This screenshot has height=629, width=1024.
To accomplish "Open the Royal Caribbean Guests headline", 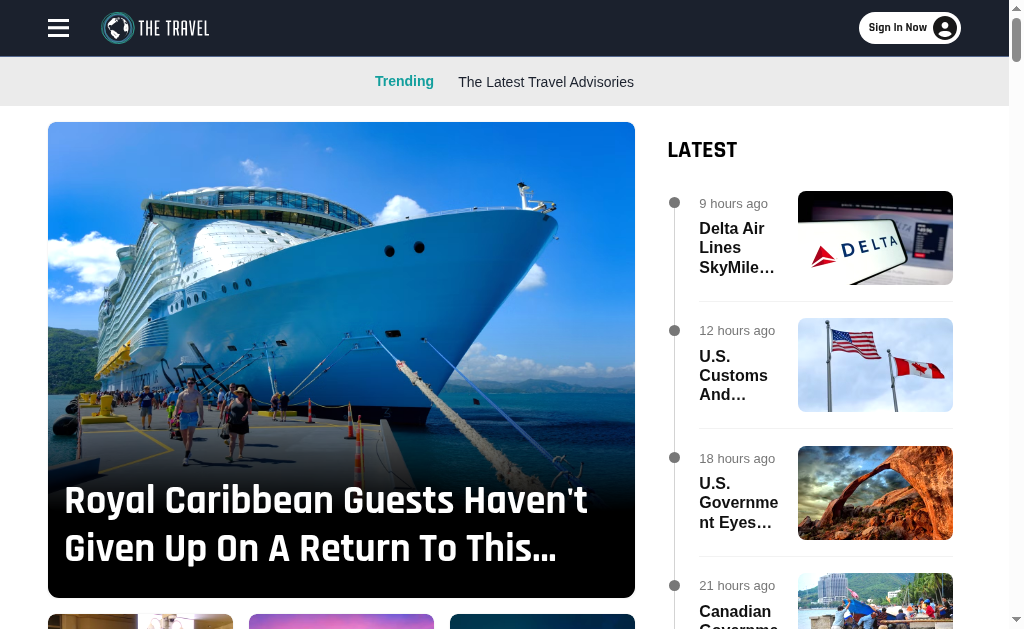I will 327,524.
